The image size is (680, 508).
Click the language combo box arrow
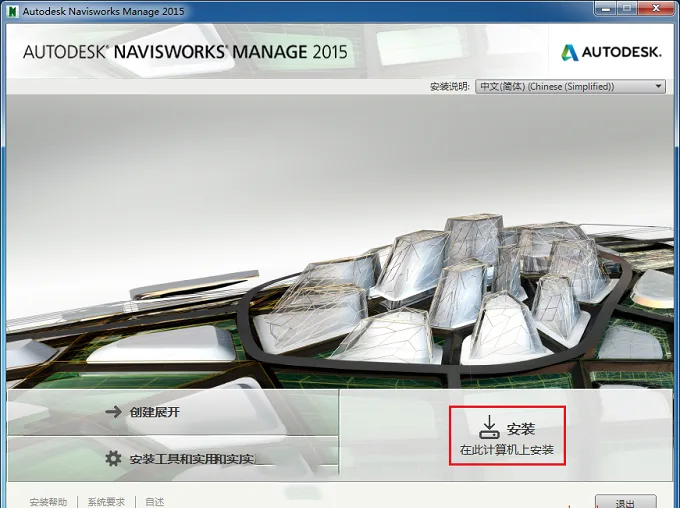pos(658,86)
